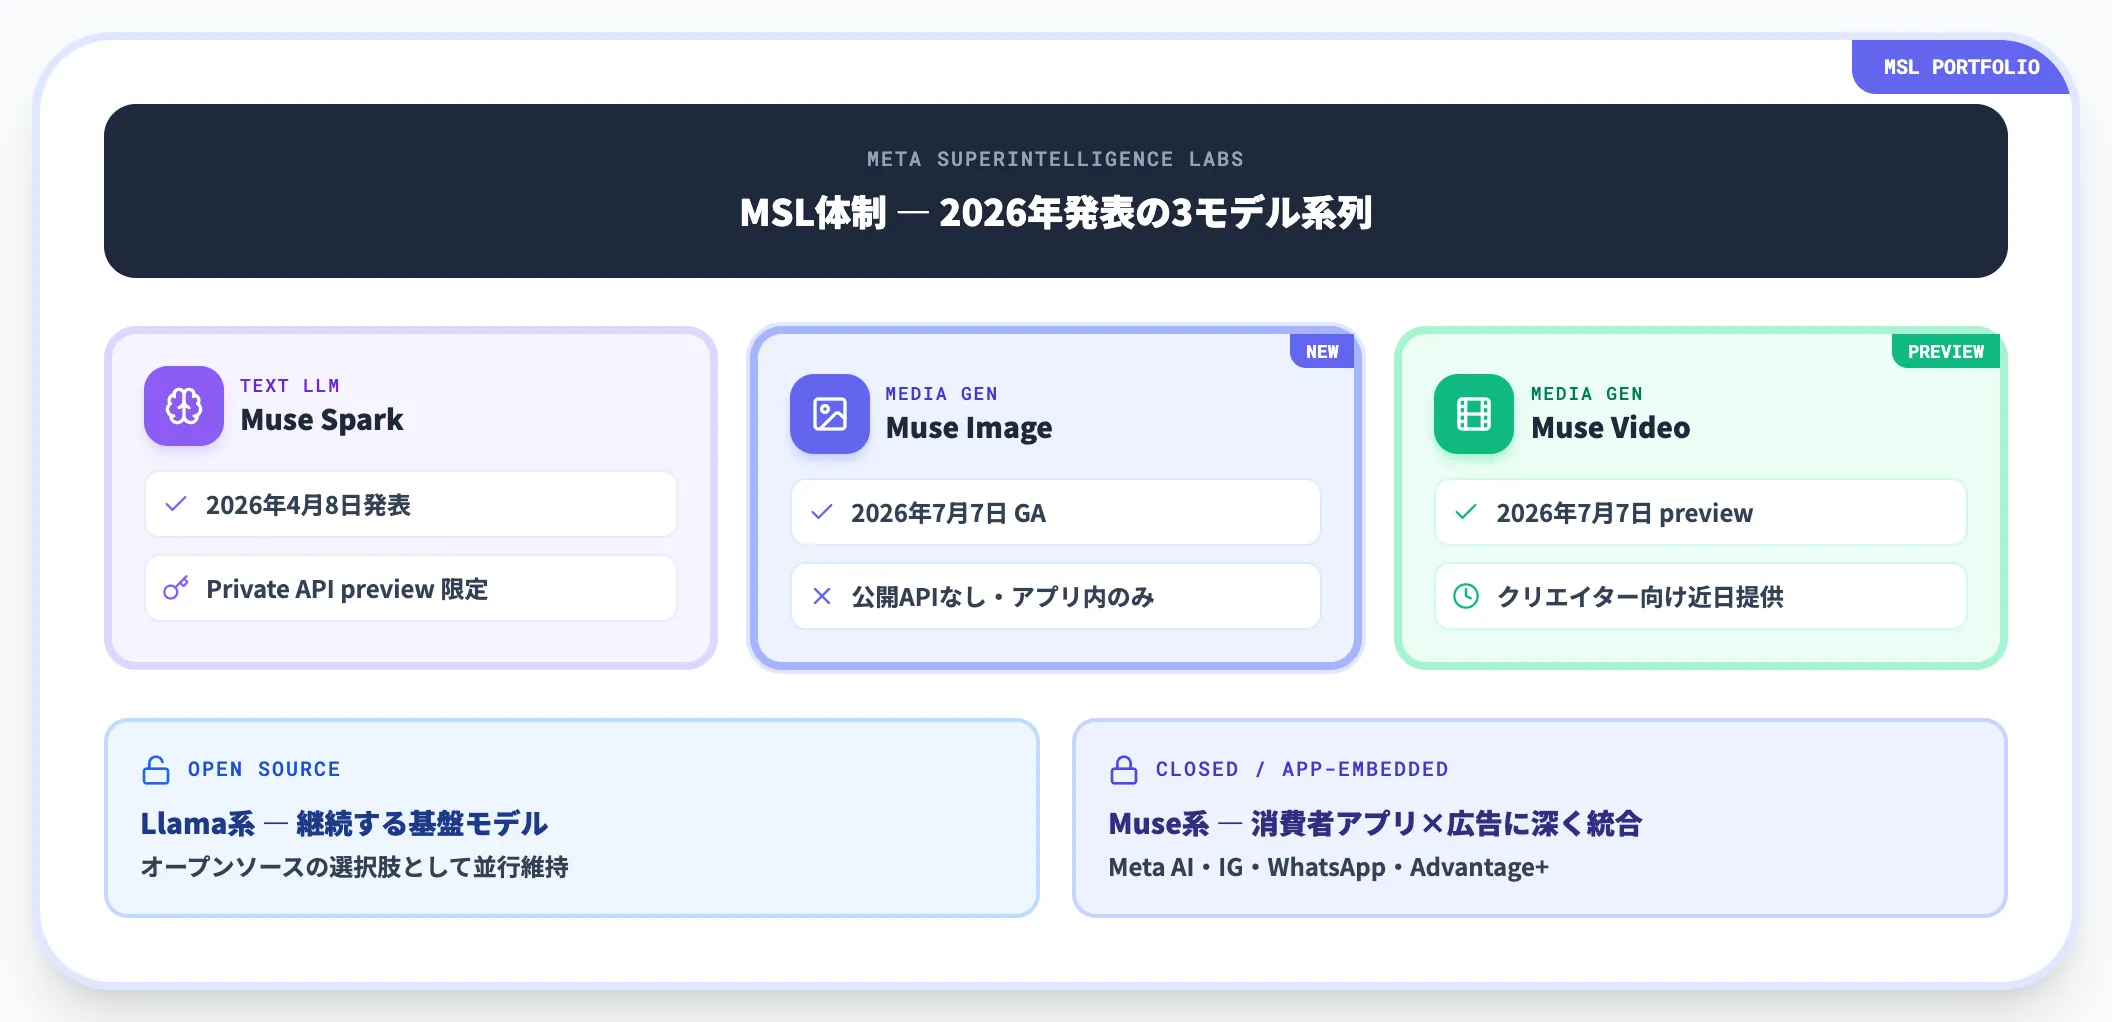Click the Muse Image picture icon
The image size is (2112, 1022).
[x=830, y=414]
